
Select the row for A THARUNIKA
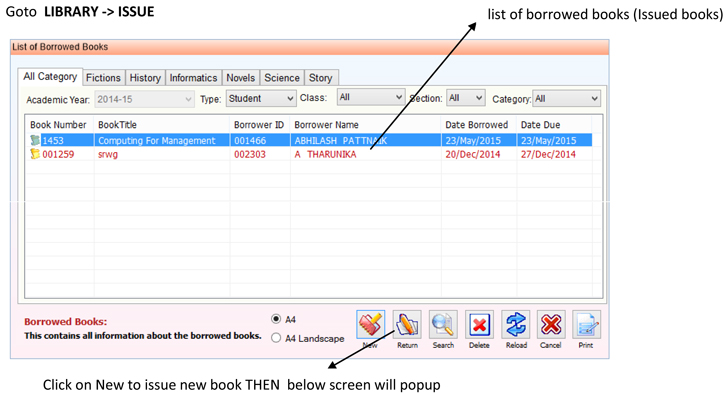pyautogui.click(x=309, y=154)
